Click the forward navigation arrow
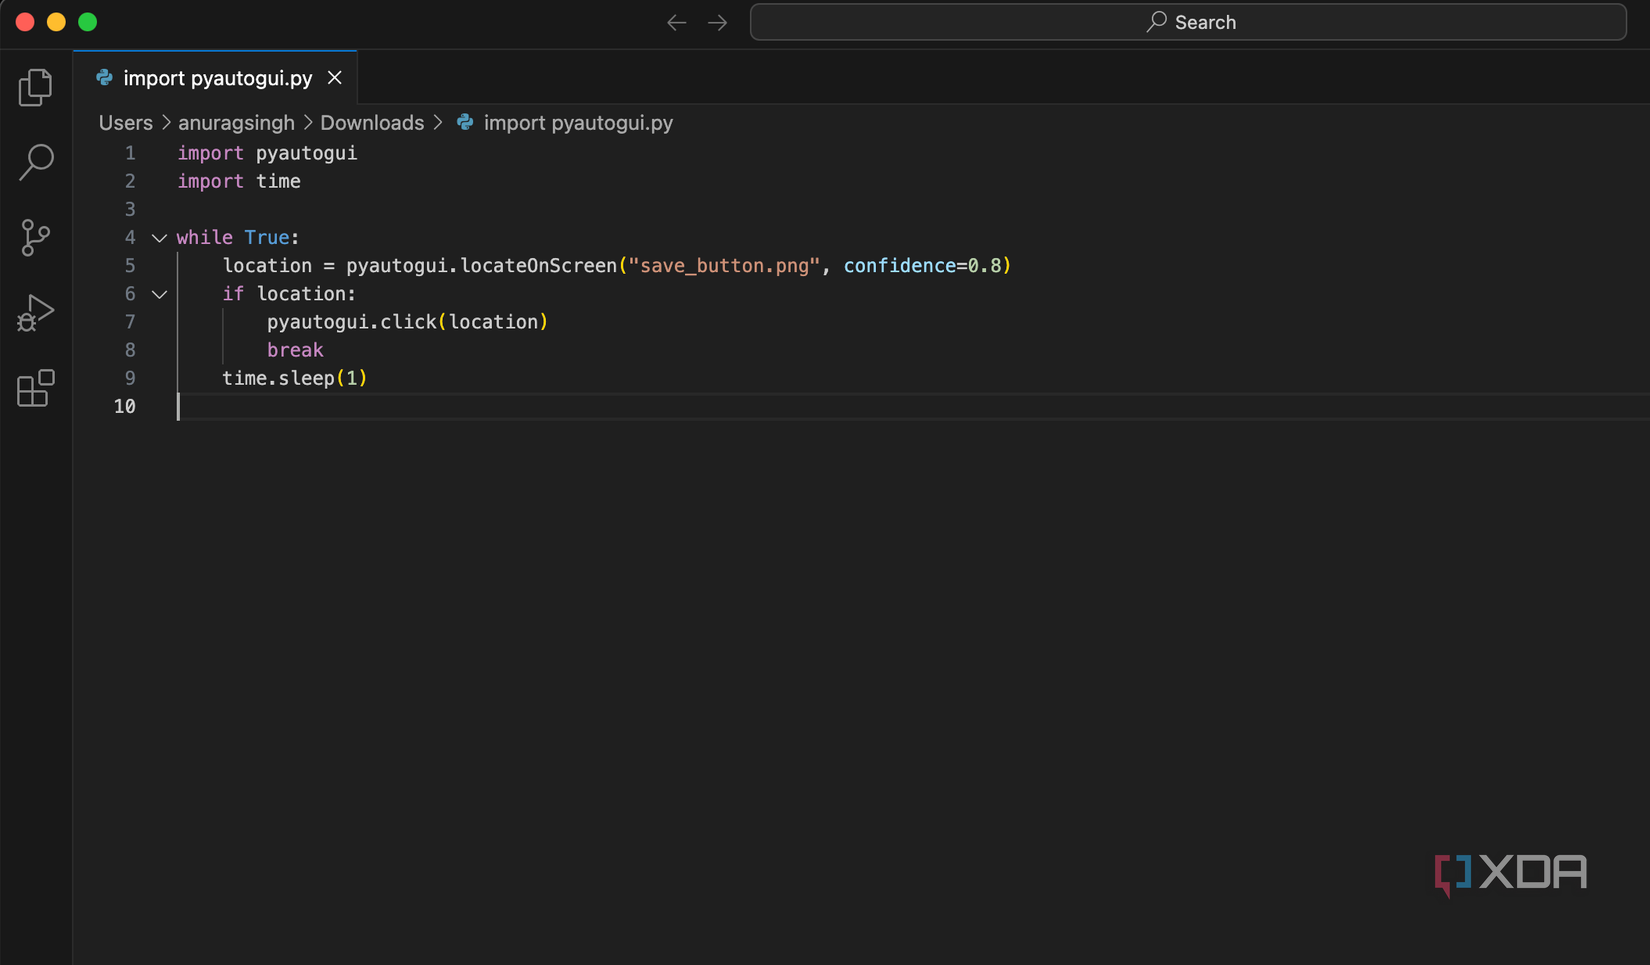 pyautogui.click(x=717, y=21)
